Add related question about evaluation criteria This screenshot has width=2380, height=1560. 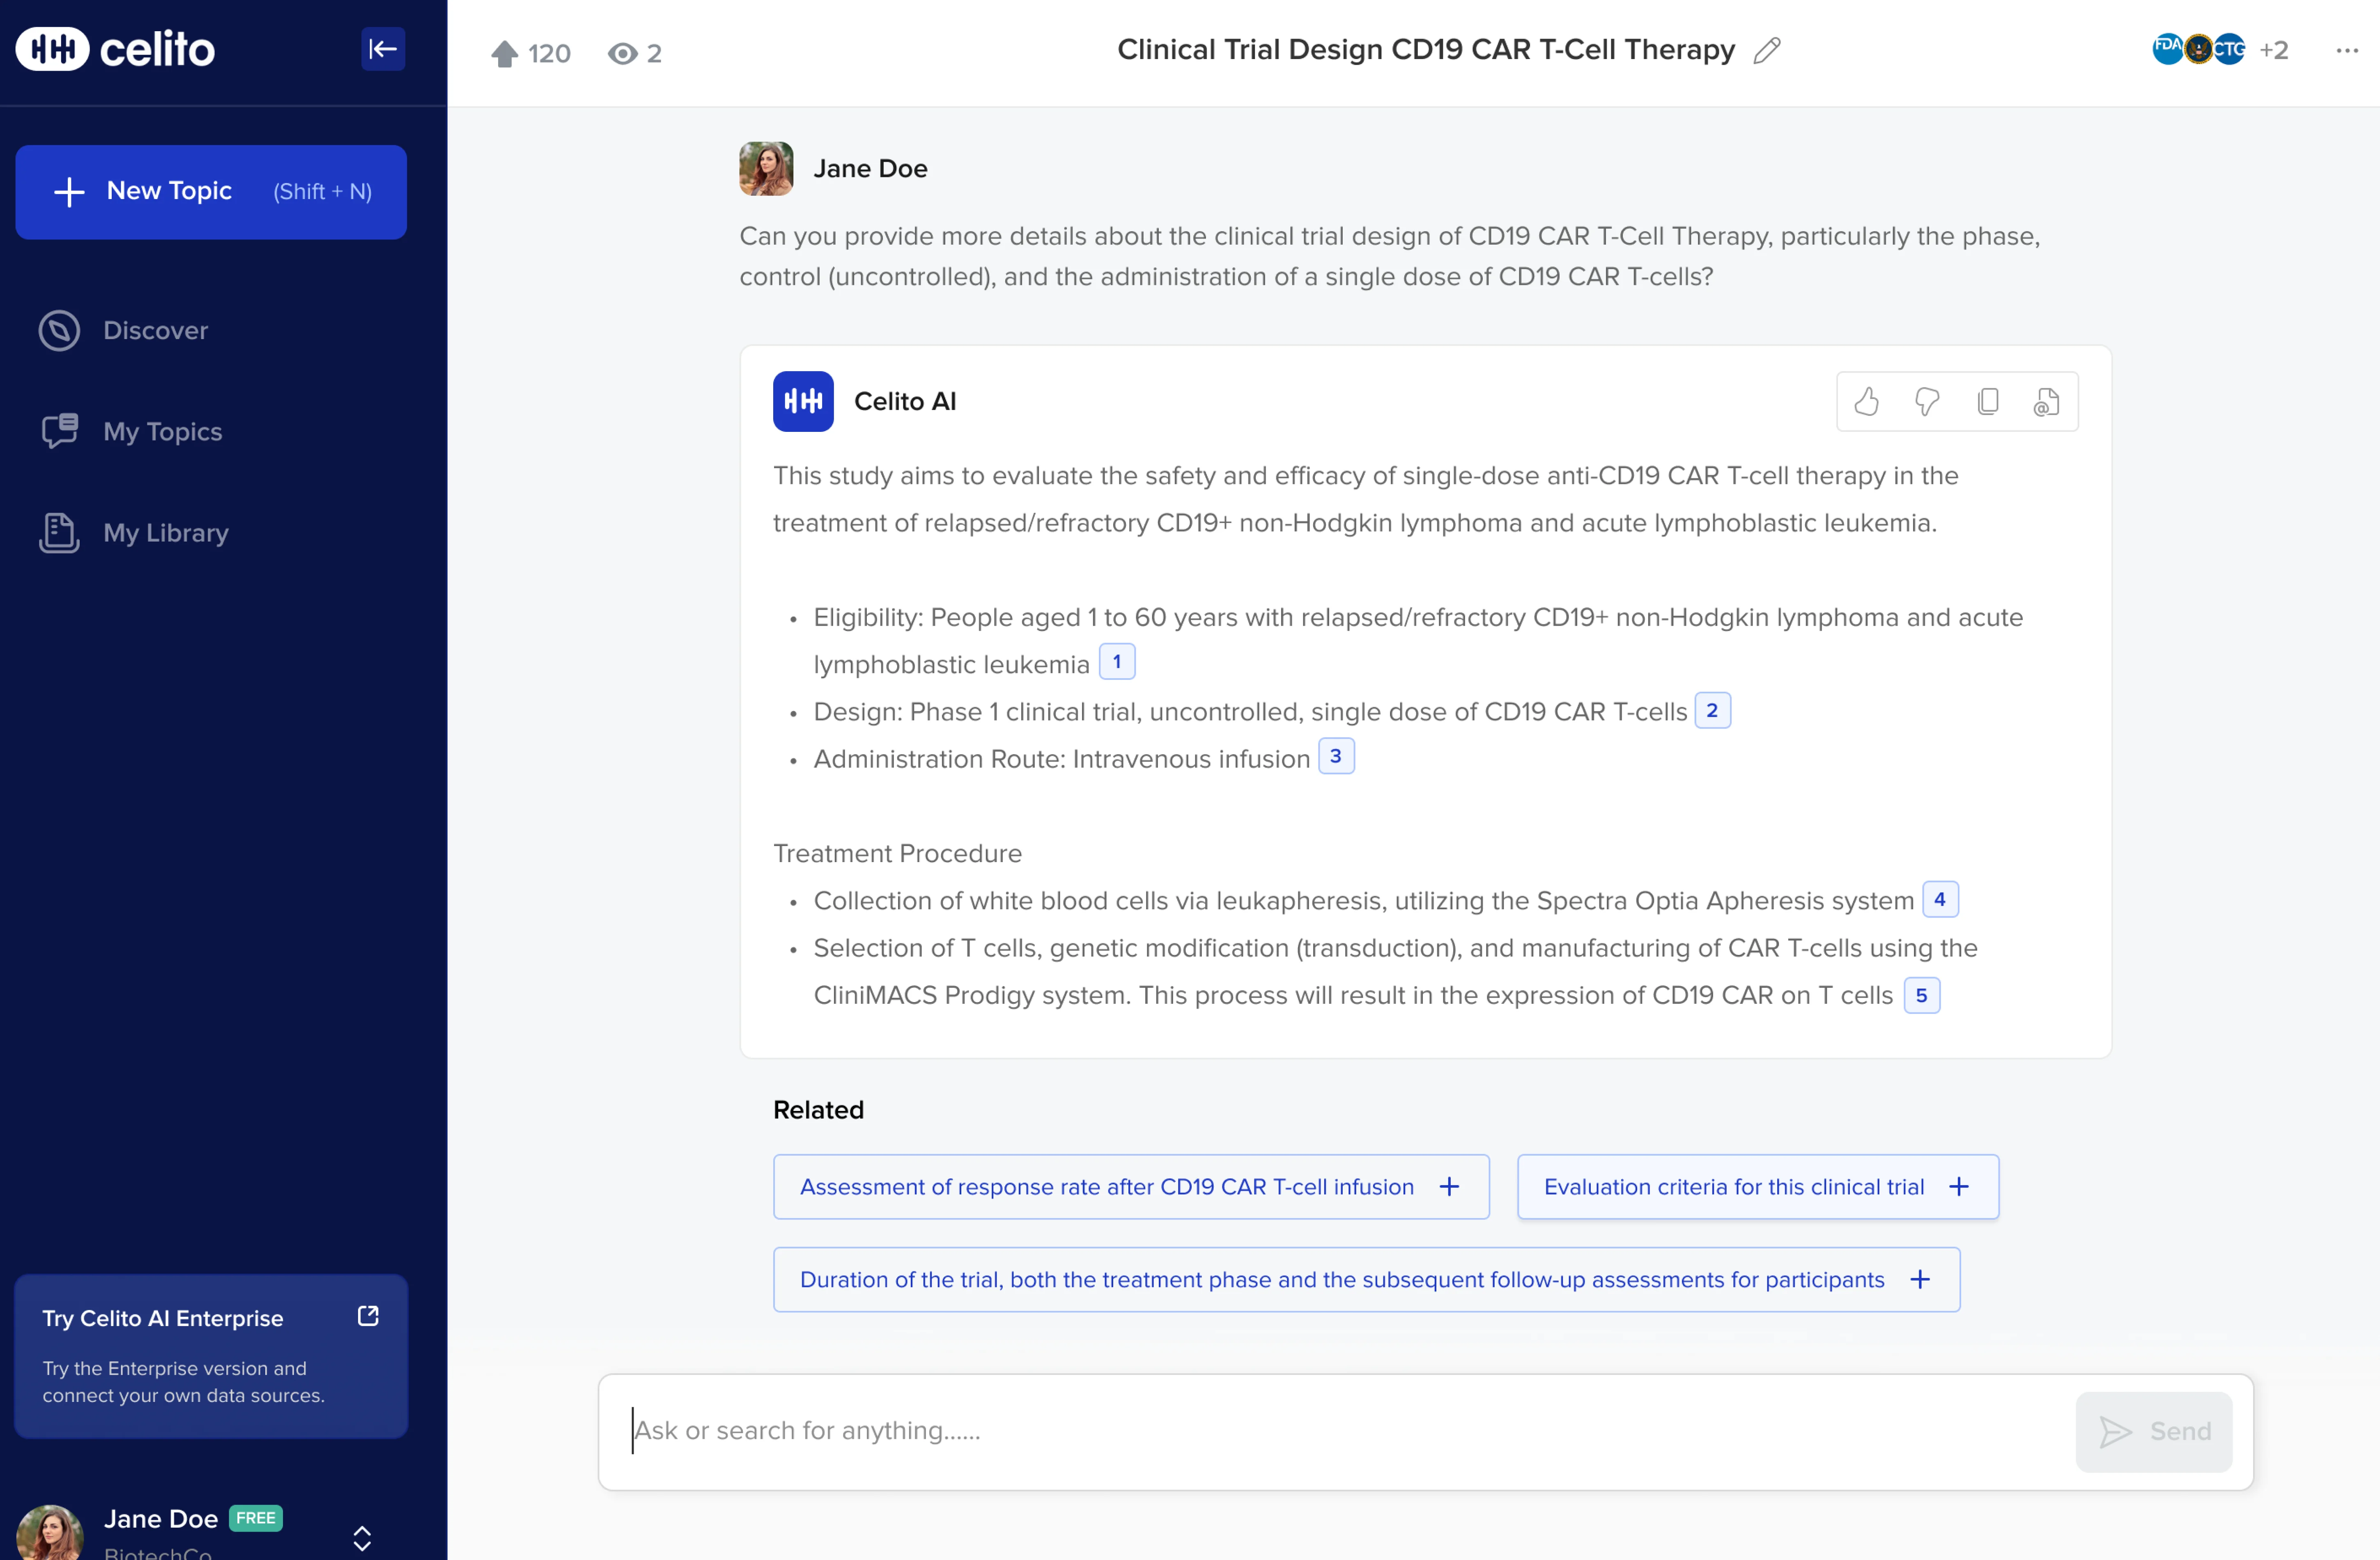[1757, 1187]
